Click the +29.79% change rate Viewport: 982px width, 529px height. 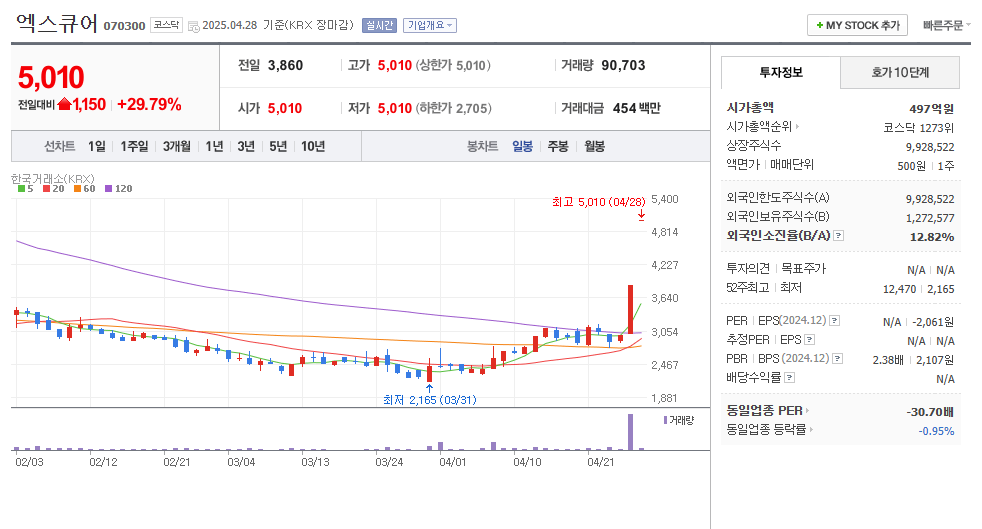pos(149,104)
